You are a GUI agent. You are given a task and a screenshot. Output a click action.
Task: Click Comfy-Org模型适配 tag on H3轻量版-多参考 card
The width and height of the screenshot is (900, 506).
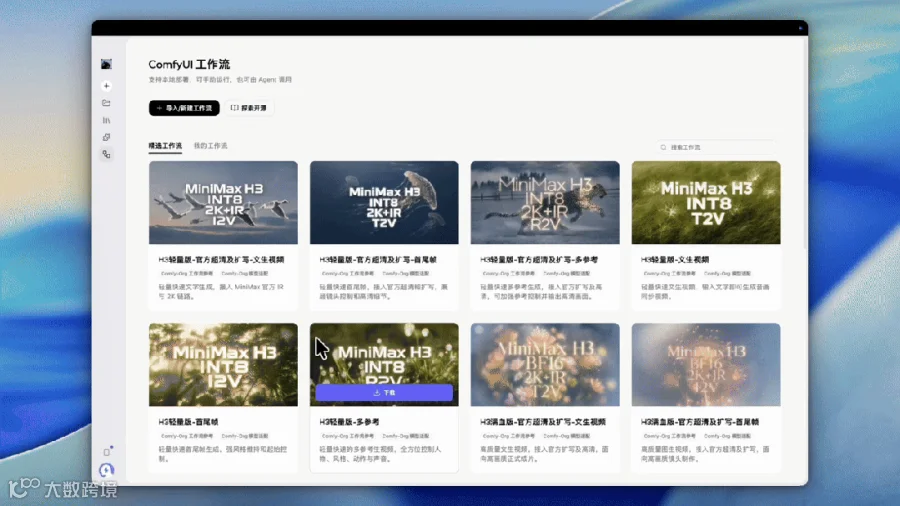pos(406,436)
